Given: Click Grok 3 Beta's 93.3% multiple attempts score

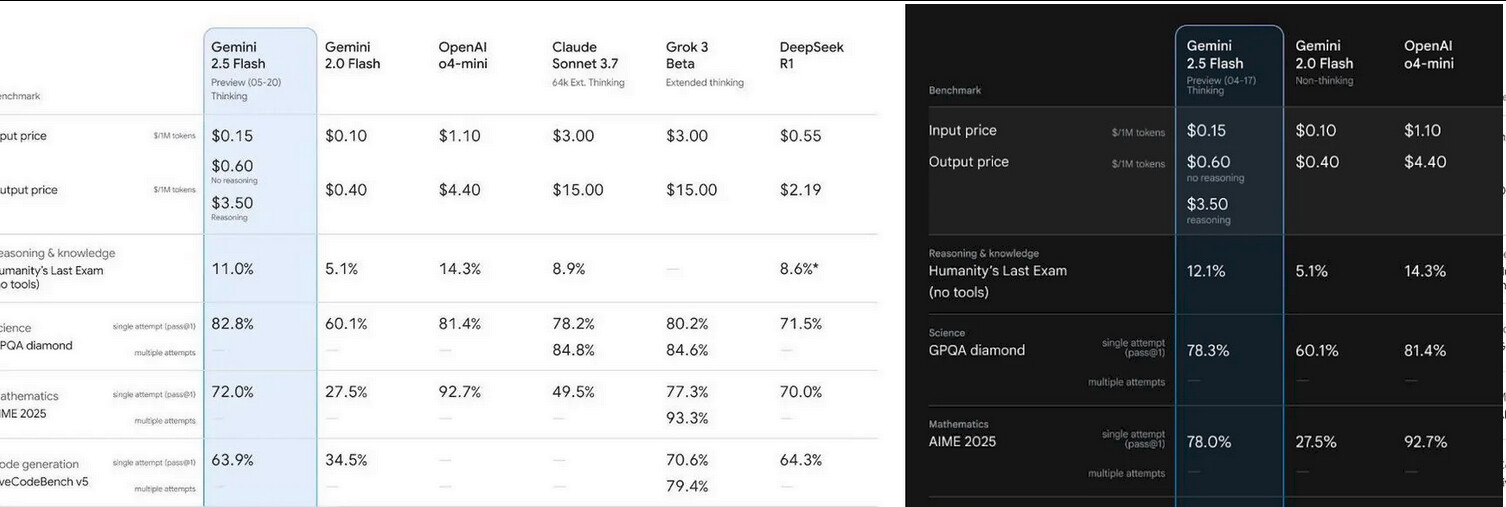Looking at the screenshot, I should pyautogui.click(x=687, y=418).
